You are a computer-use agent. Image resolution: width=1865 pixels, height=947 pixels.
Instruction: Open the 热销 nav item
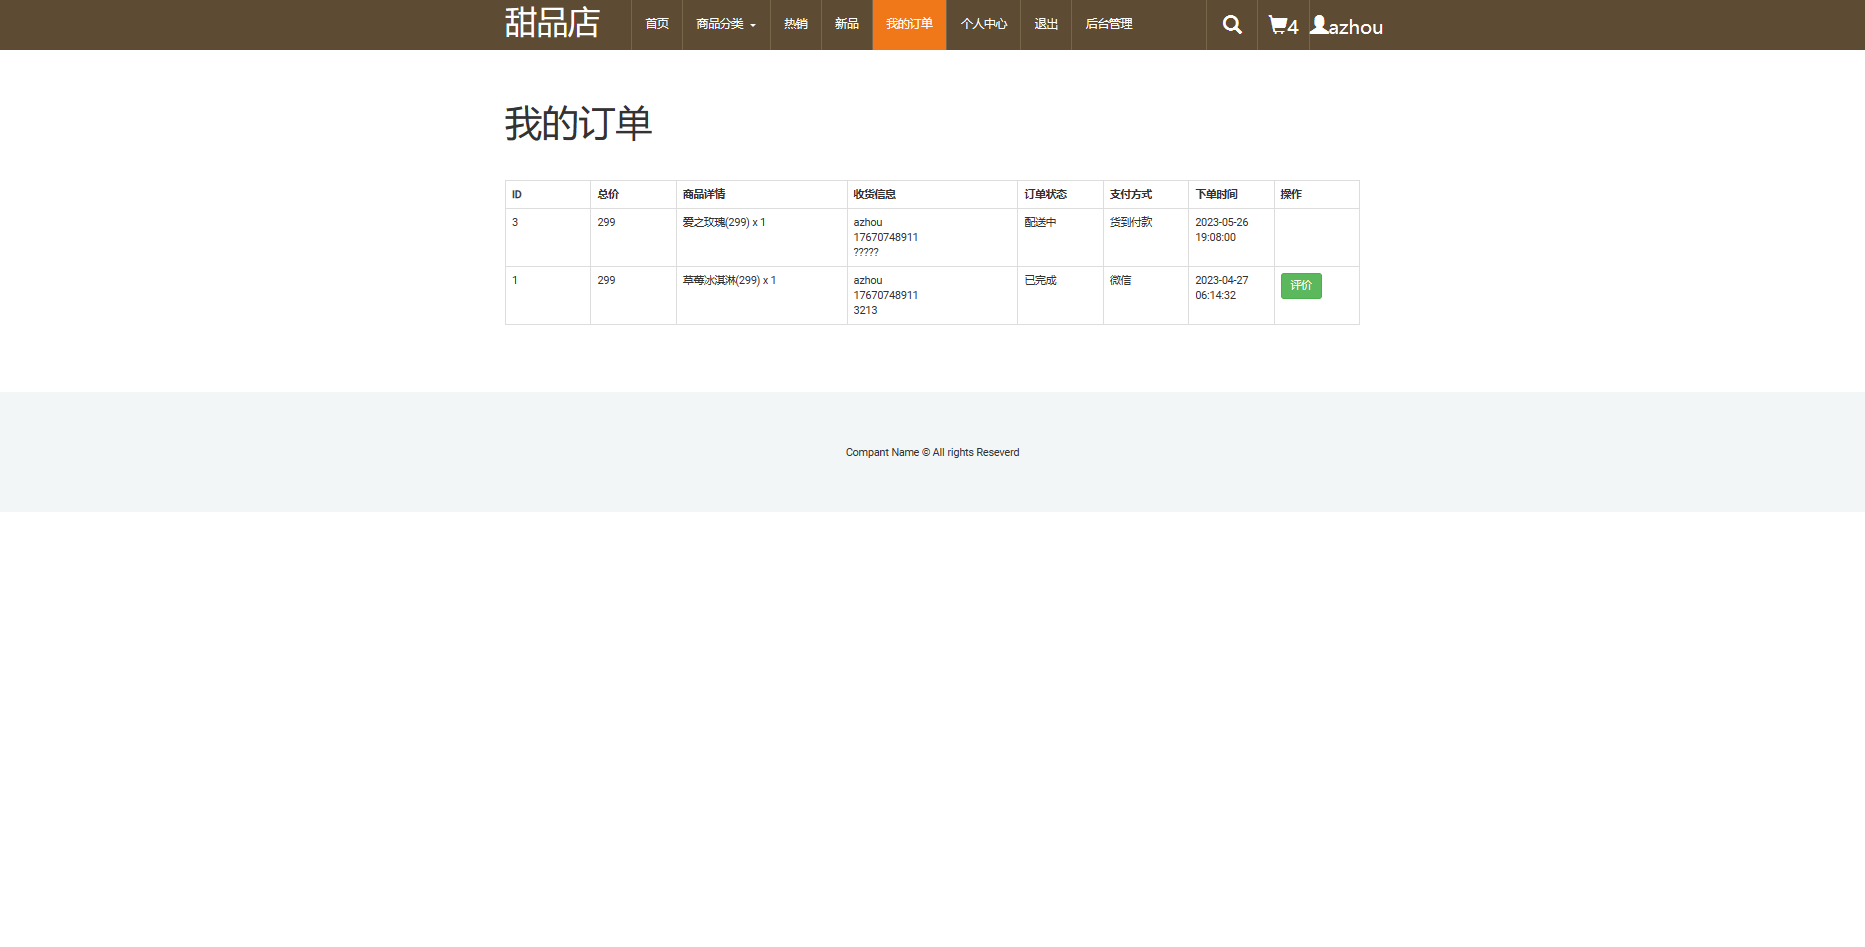click(796, 24)
